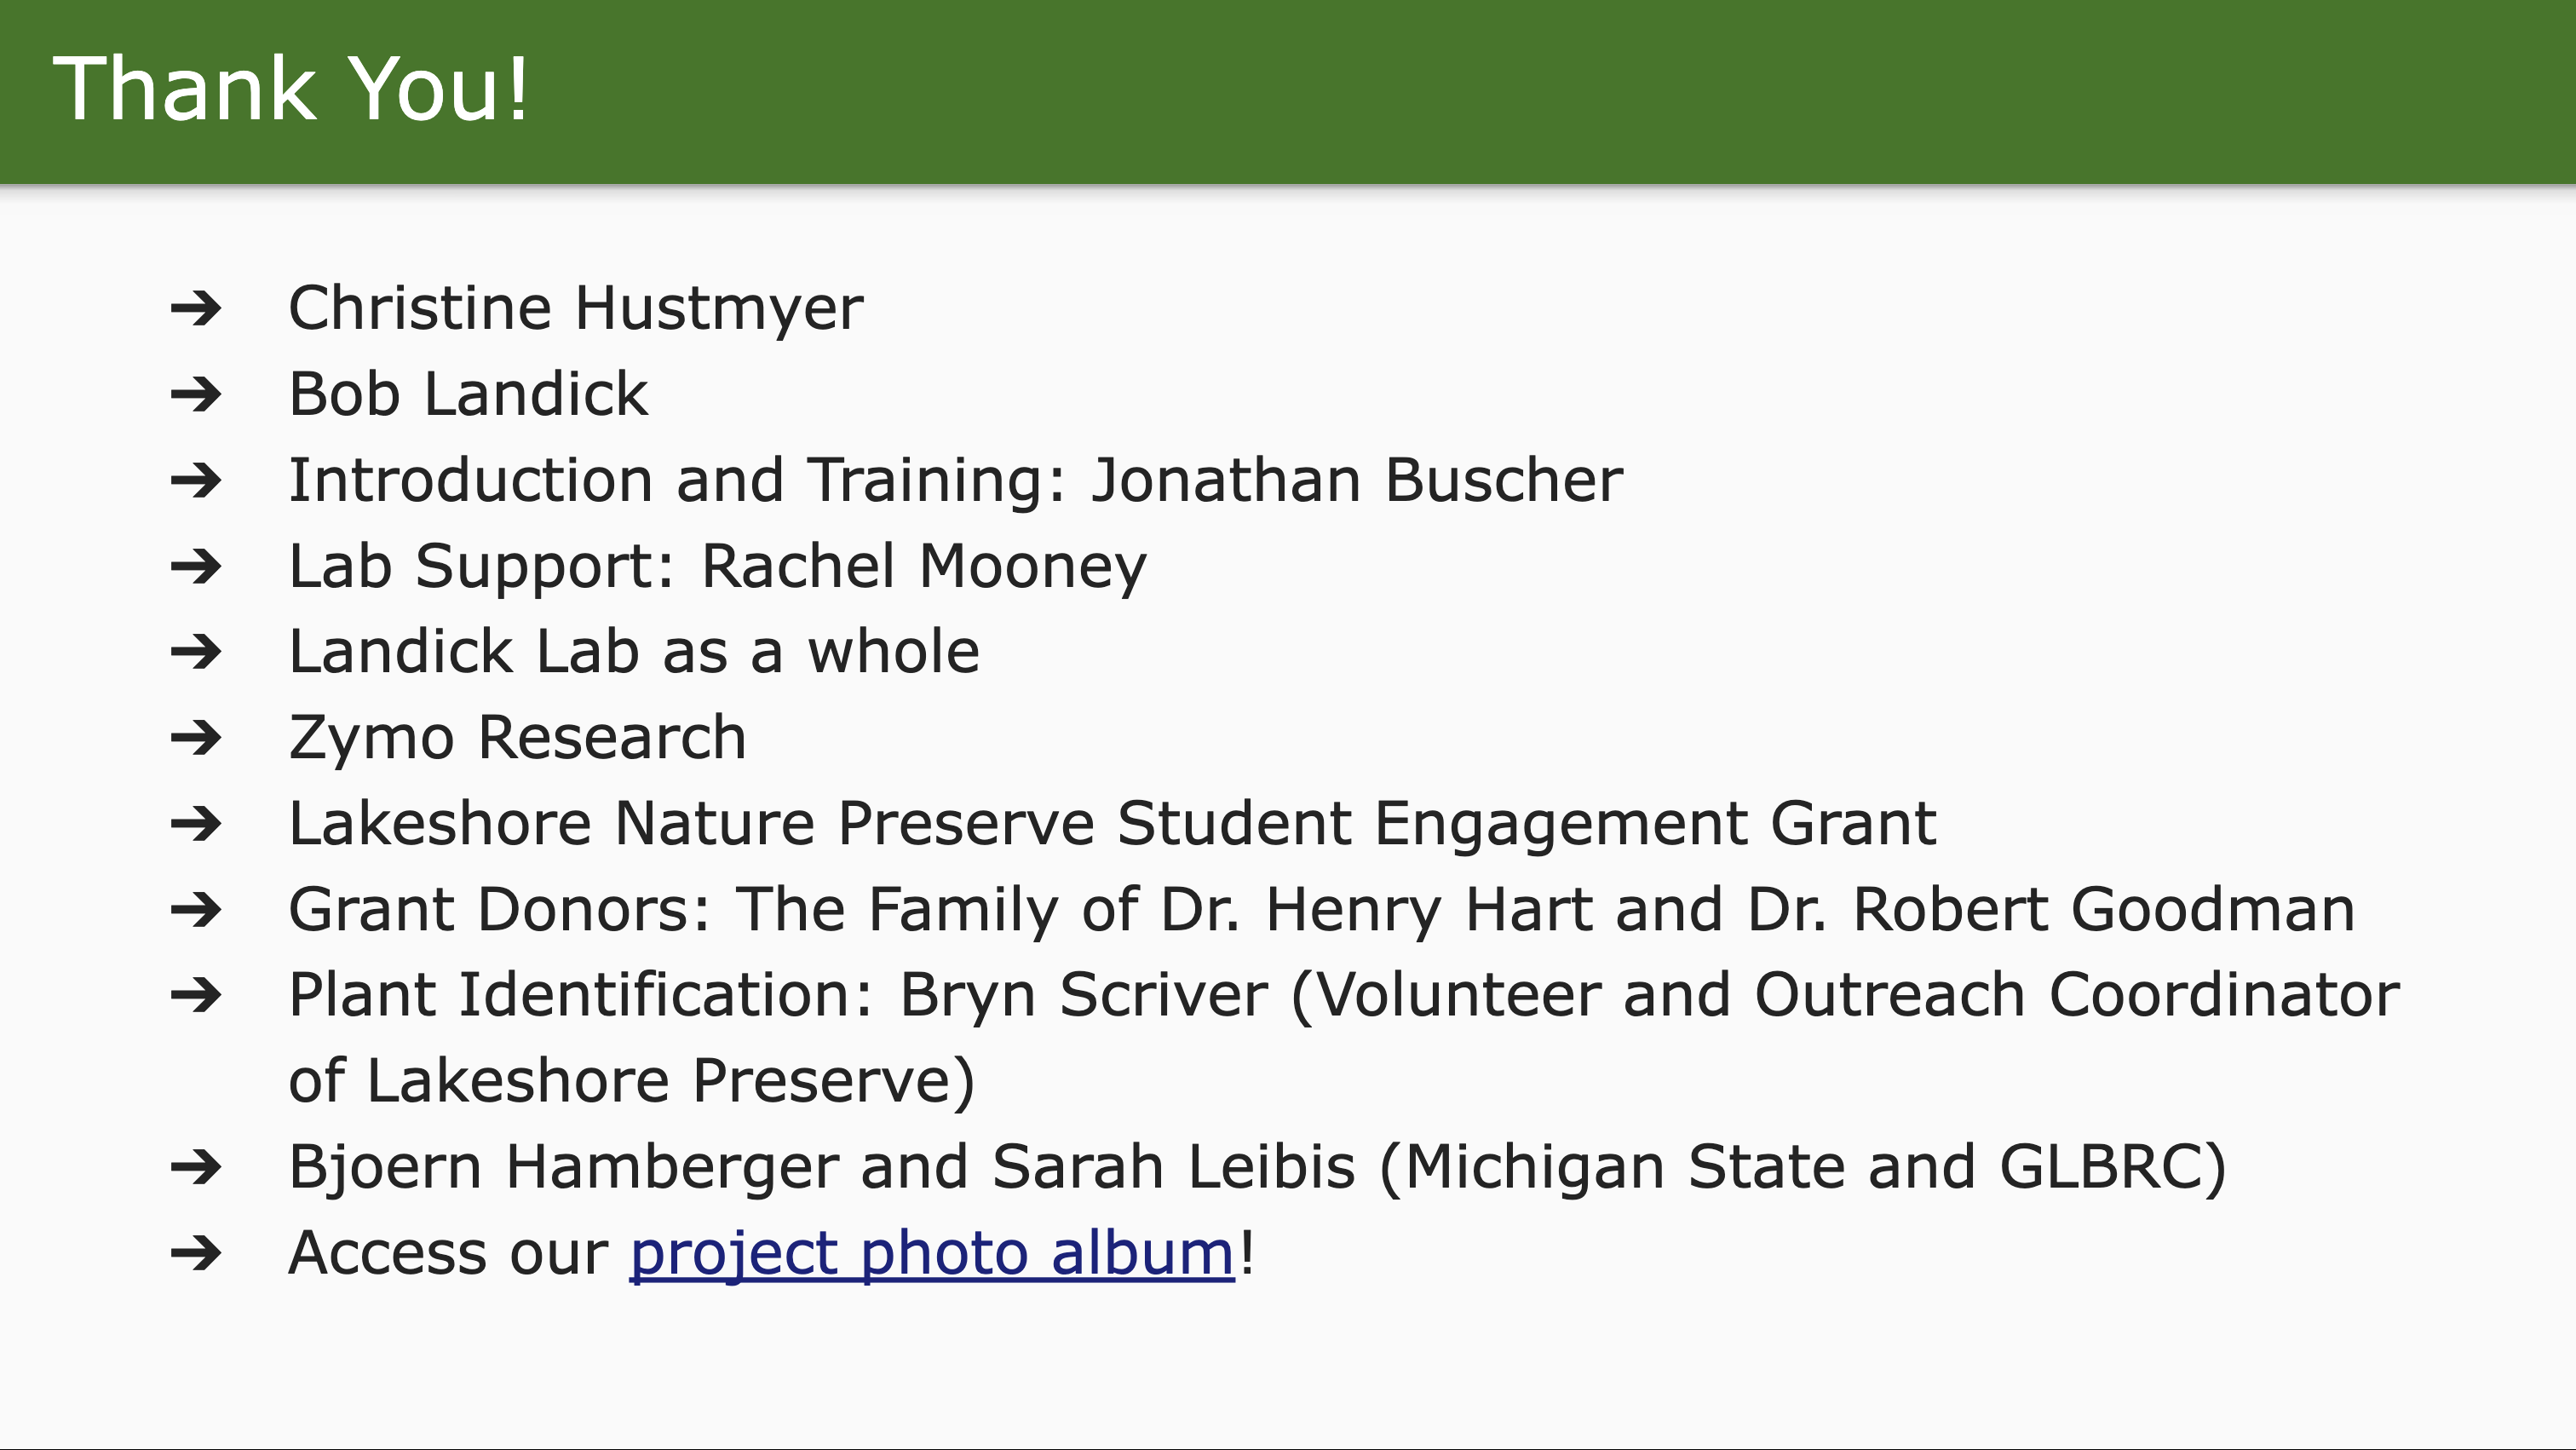Click the Student Engagement Grant text
Viewport: 2576px width, 1450px height.
(1526, 825)
